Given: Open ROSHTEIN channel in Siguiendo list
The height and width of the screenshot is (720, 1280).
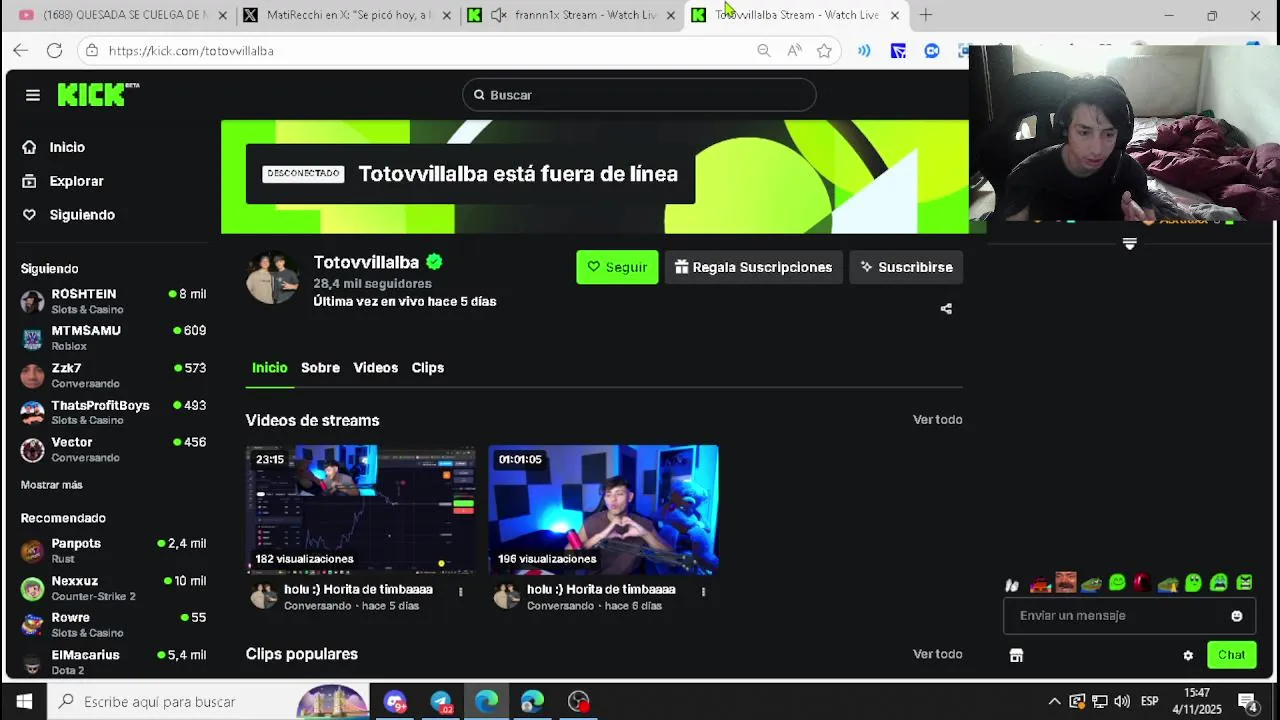Looking at the screenshot, I should (113, 301).
